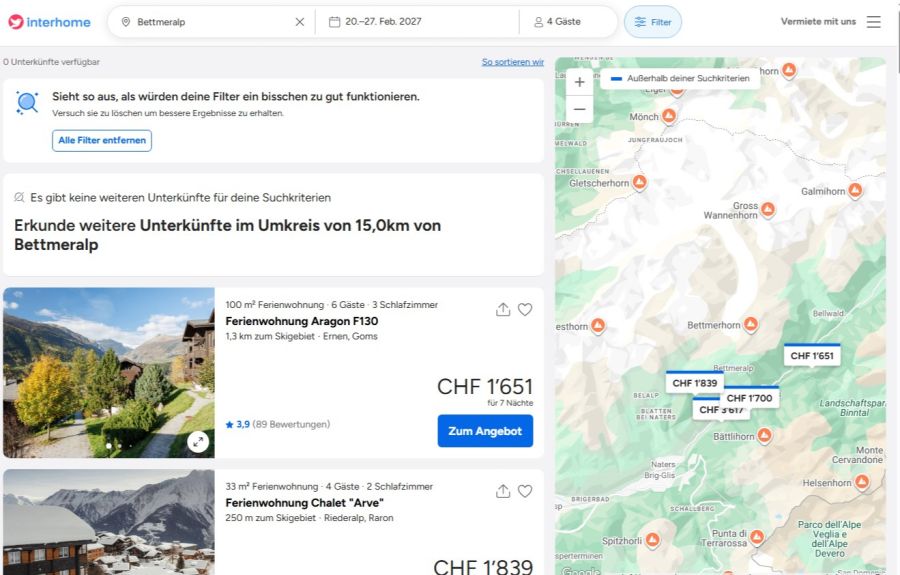Image resolution: width=900 pixels, height=575 pixels.
Task: Click text 1,3 km zum Skigebiet · Ernen, Goms
Action: point(301,336)
